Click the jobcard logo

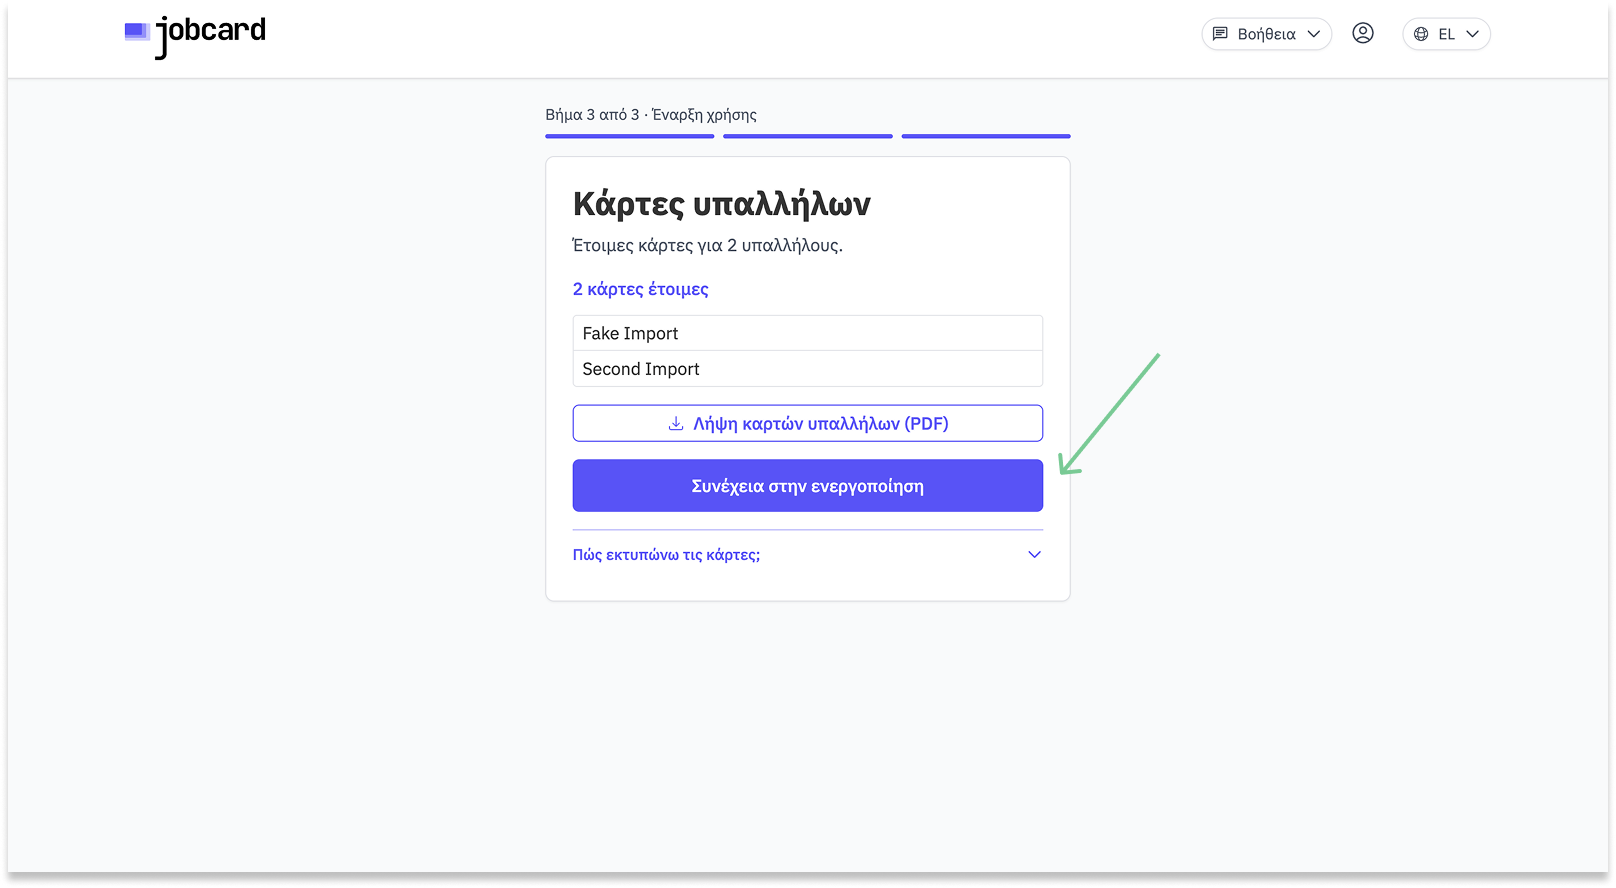[x=195, y=36]
